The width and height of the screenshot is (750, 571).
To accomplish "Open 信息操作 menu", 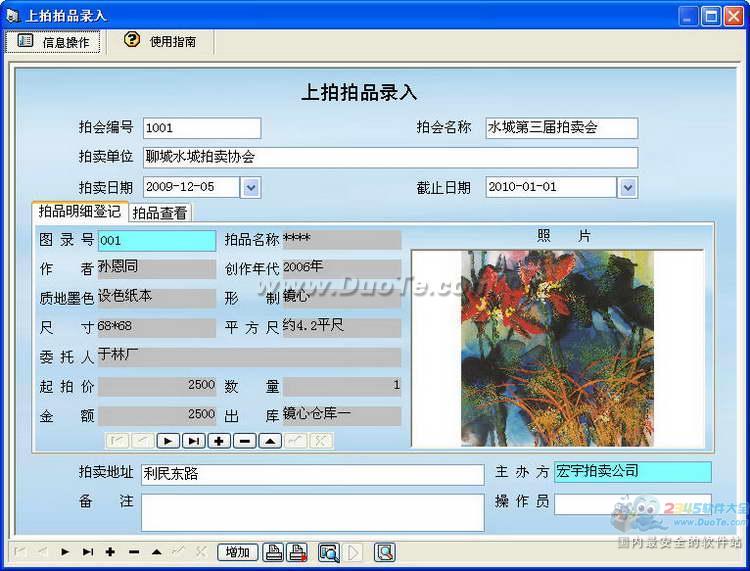I will point(53,42).
